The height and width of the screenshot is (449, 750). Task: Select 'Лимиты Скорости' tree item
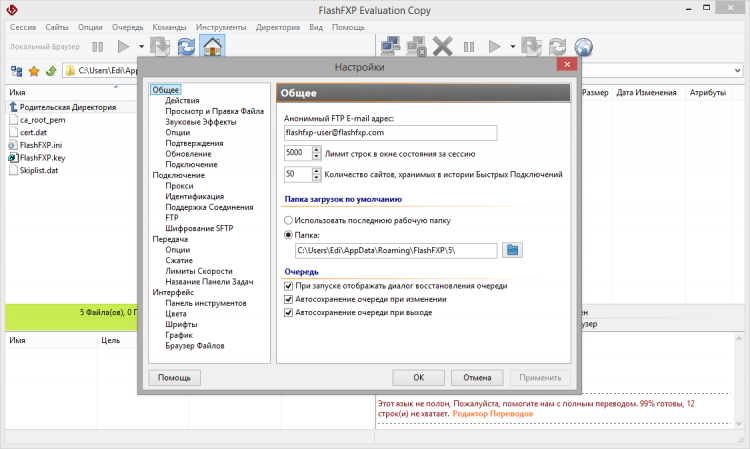click(199, 271)
